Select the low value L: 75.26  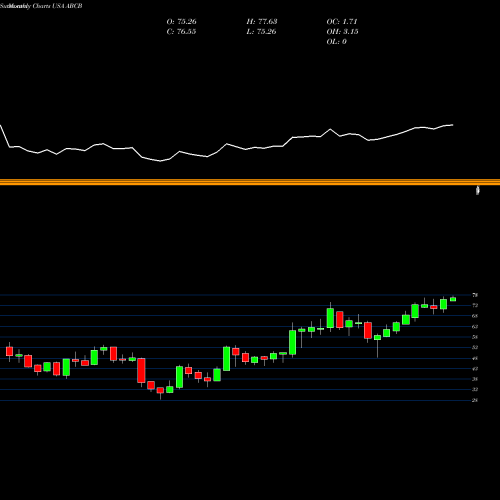tap(261, 32)
